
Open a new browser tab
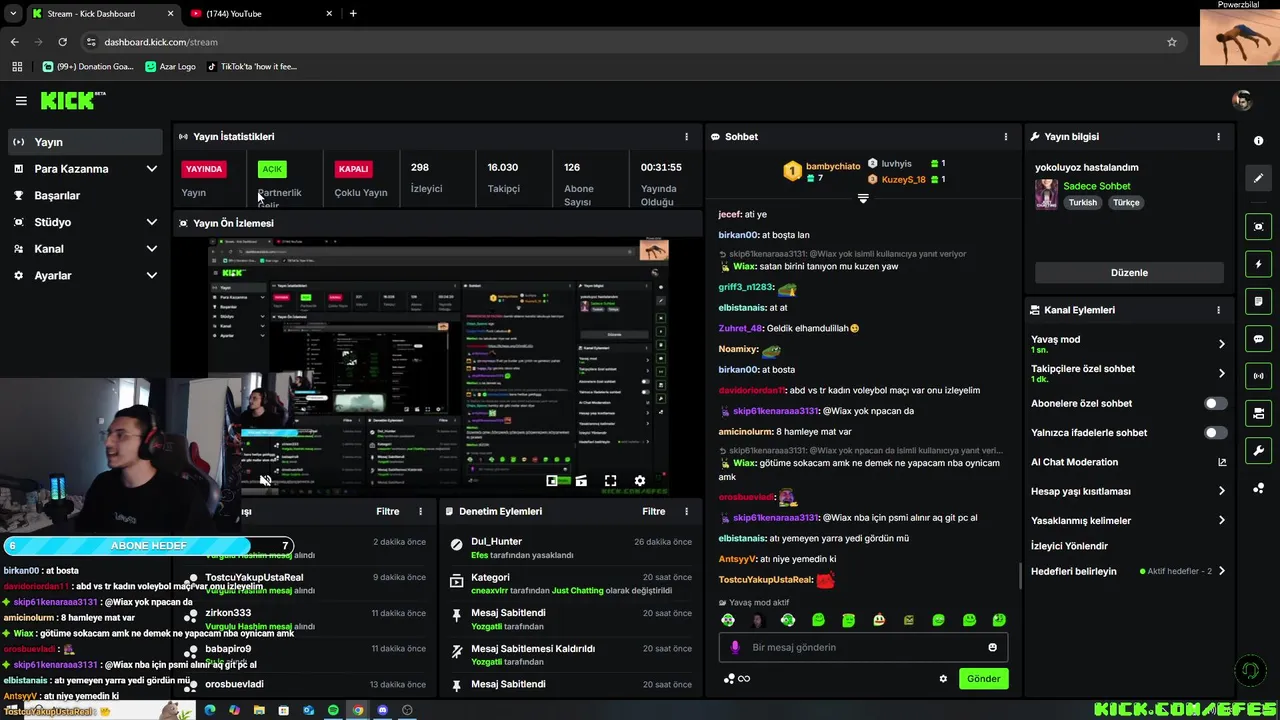[353, 13]
